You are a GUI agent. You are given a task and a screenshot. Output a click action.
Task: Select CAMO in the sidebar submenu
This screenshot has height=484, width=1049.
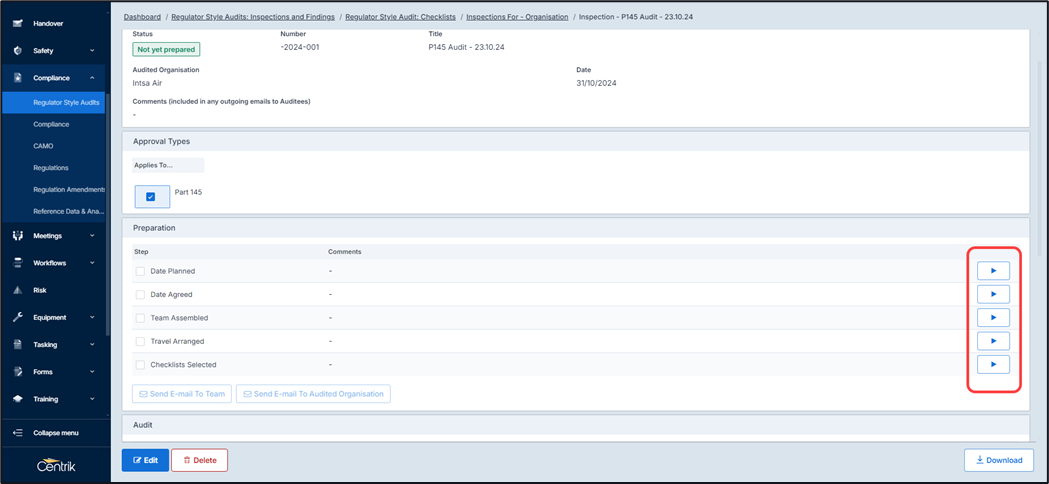coord(43,146)
